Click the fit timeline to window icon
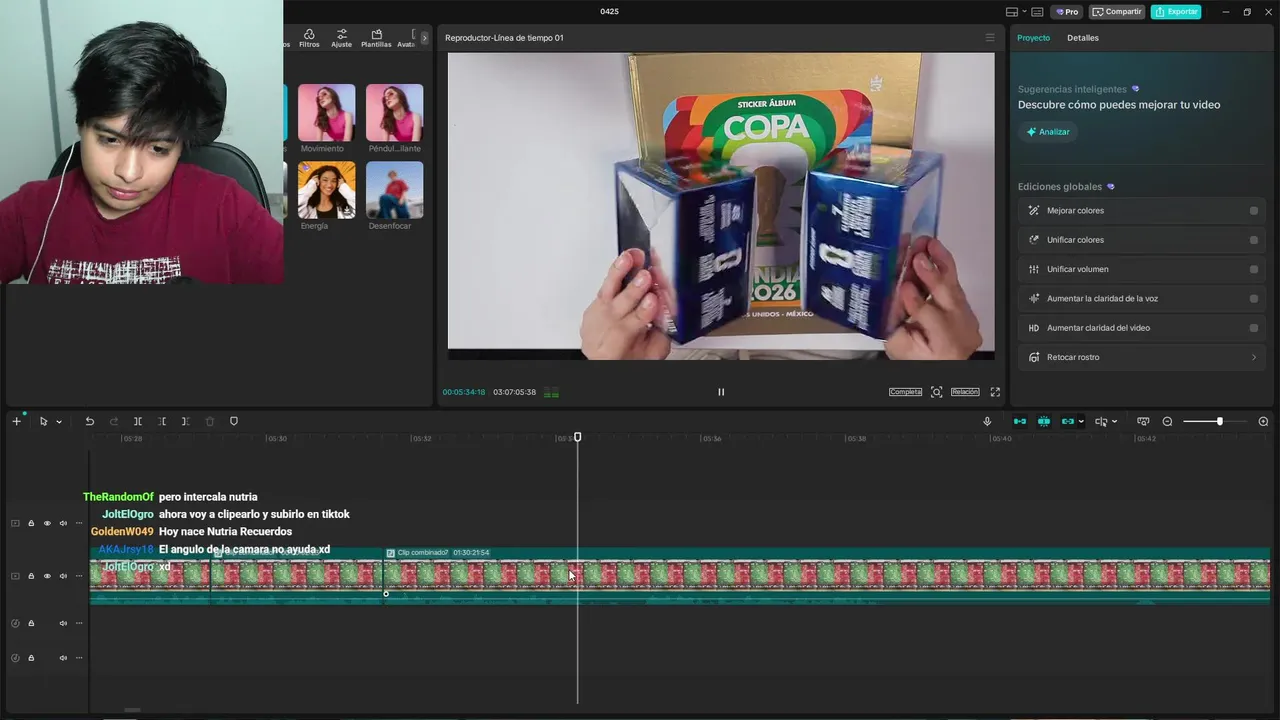The image size is (1280, 720). [x=1143, y=421]
